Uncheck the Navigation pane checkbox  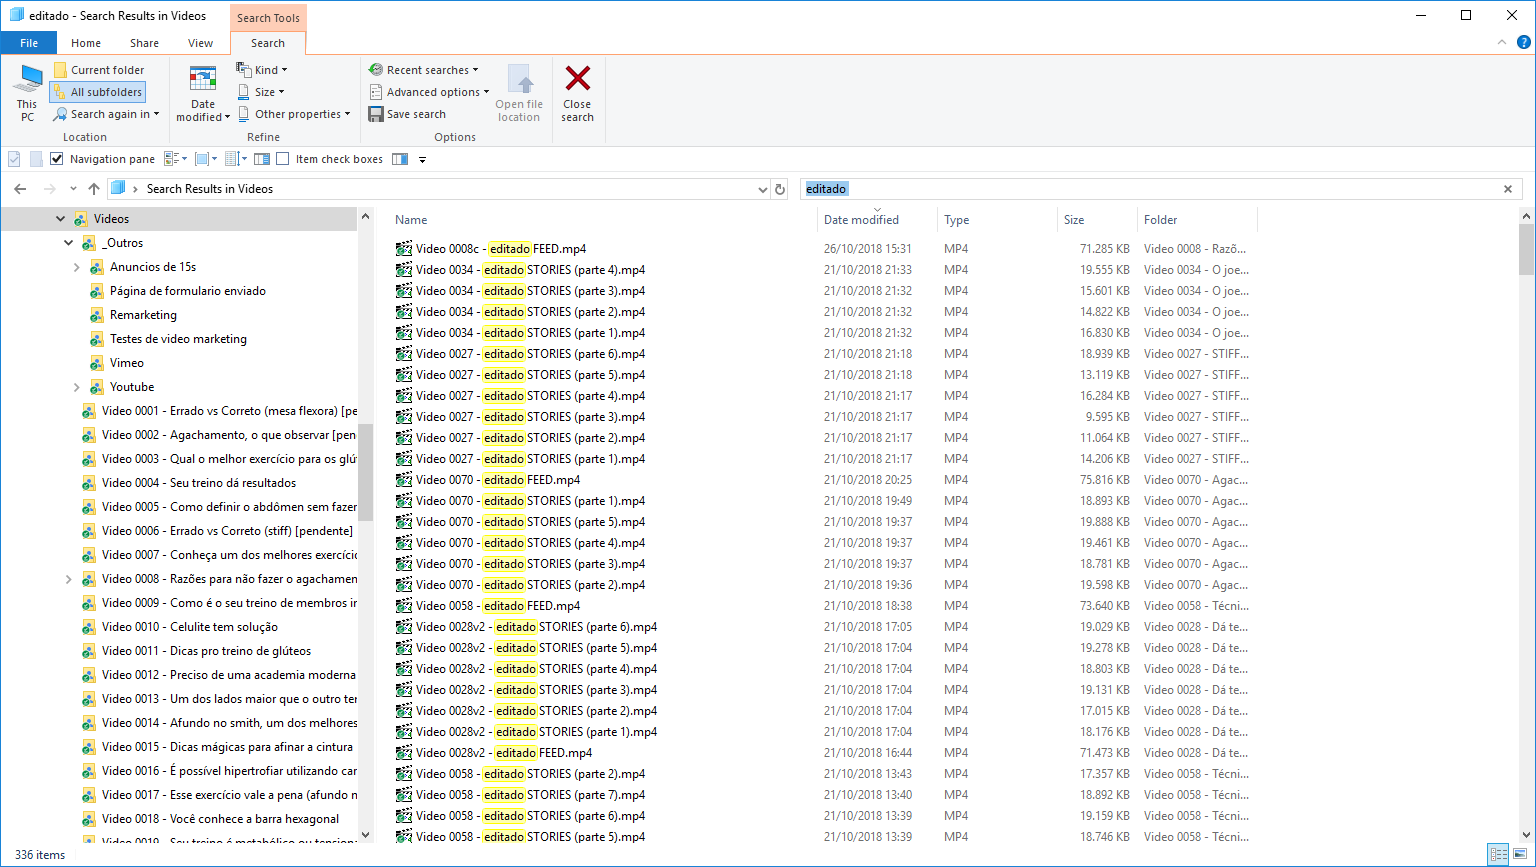click(57, 159)
